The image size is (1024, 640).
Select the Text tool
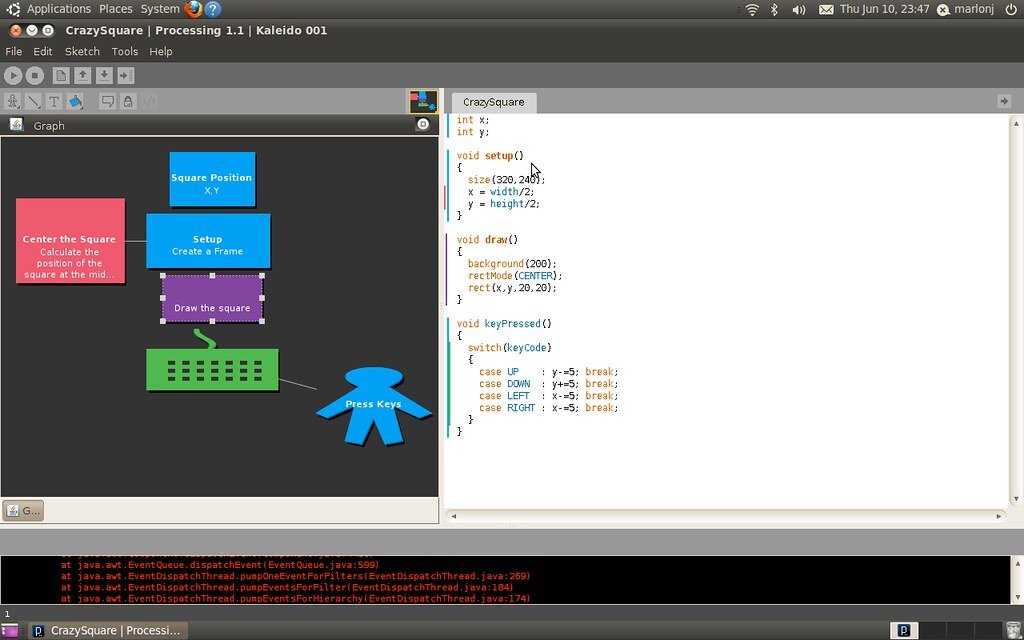click(x=54, y=101)
